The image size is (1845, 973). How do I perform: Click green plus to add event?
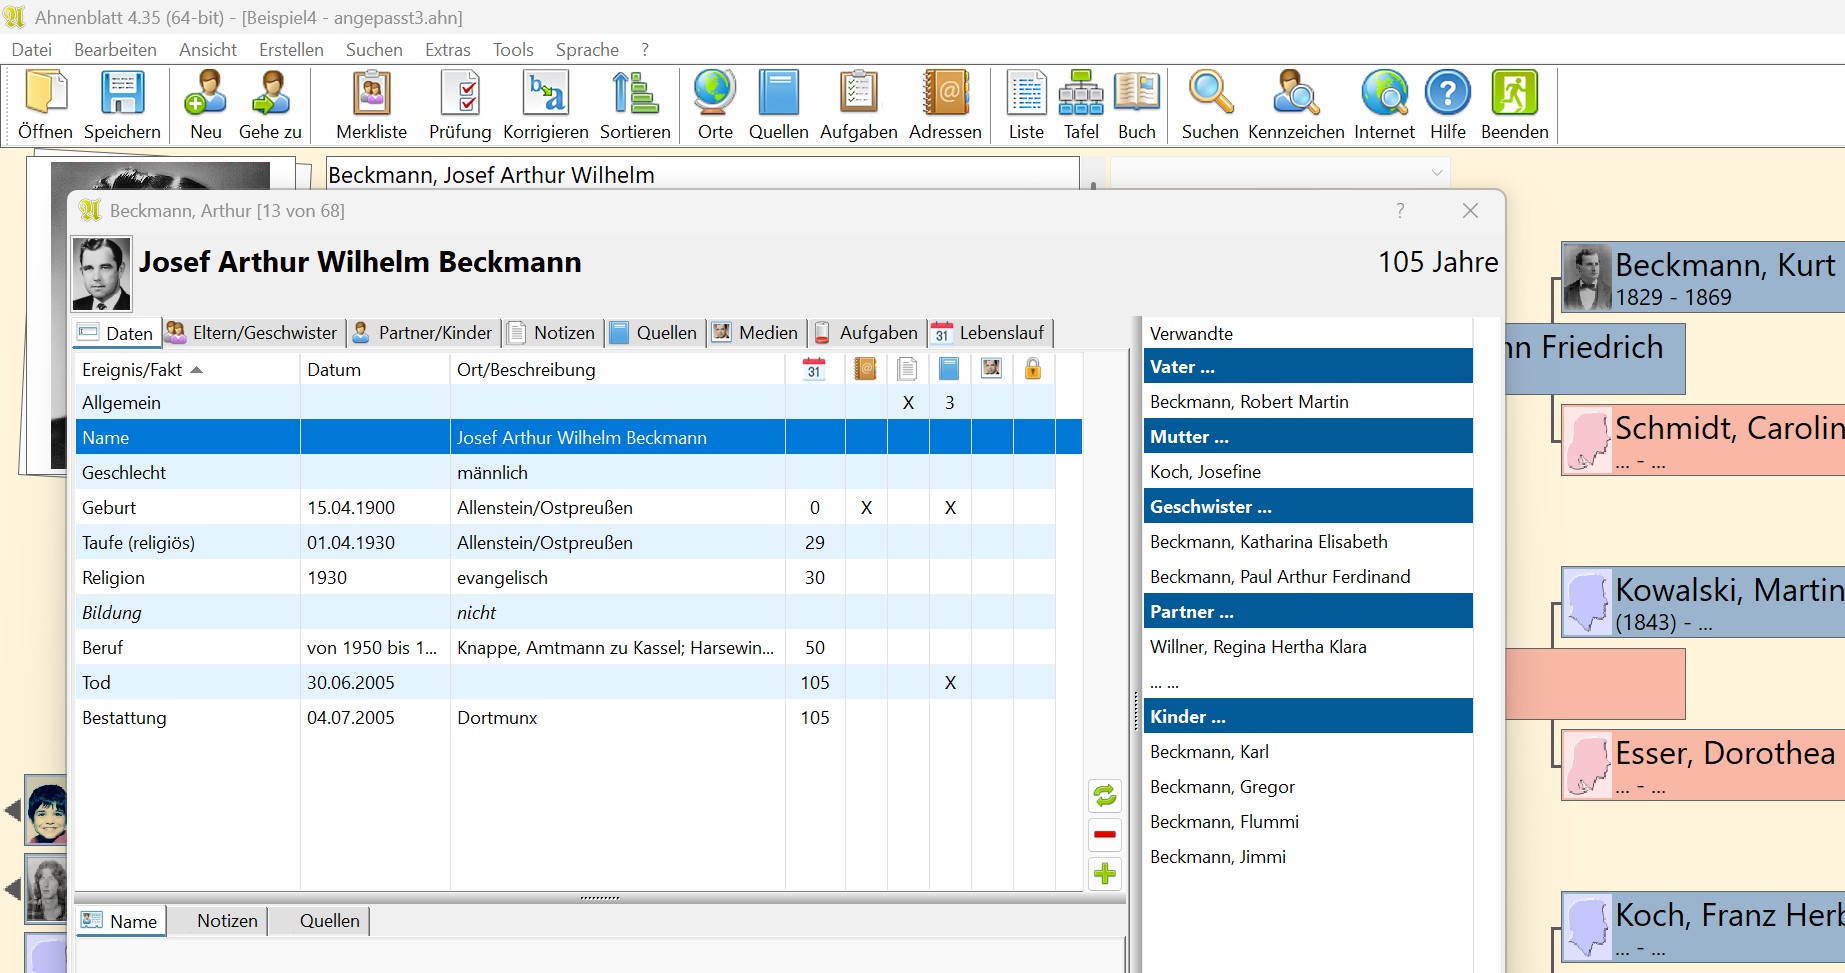click(x=1105, y=874)
